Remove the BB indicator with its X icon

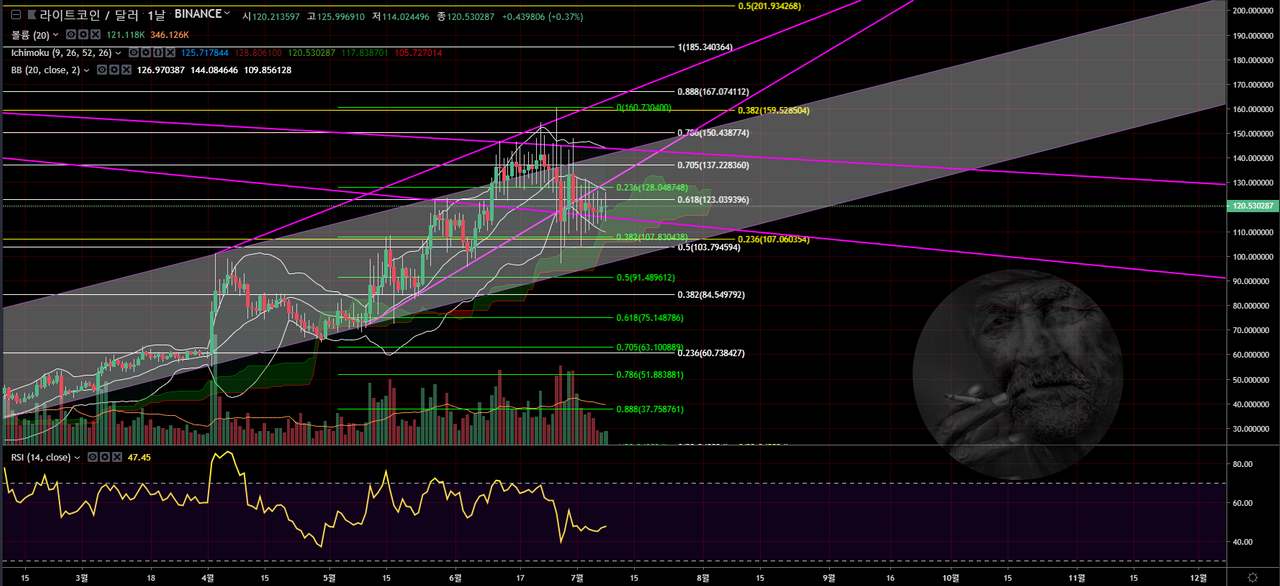click(126, 70)
